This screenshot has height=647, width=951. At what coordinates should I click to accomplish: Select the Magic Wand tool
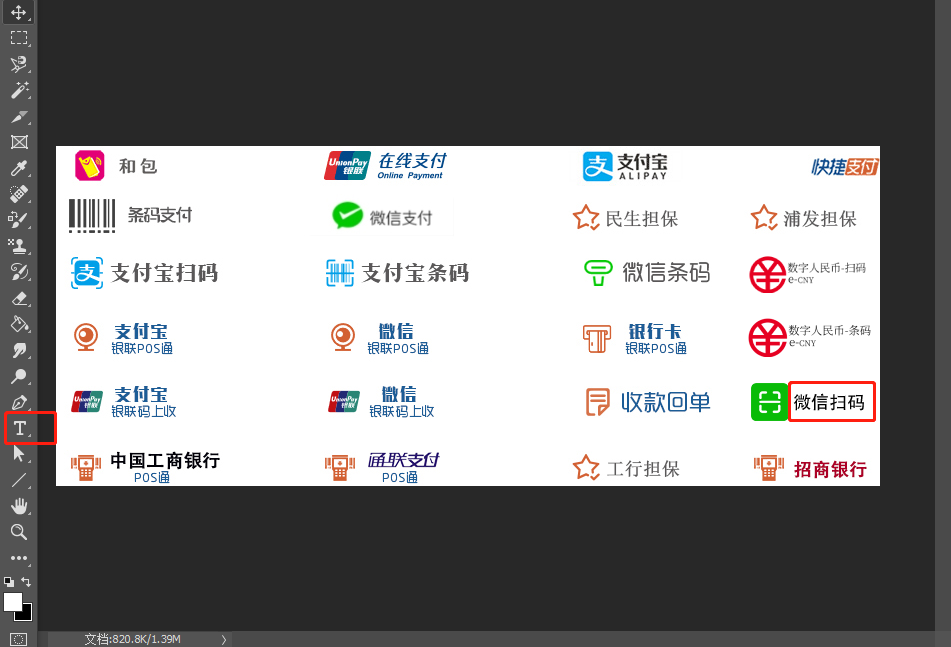(x=19, y=90)
